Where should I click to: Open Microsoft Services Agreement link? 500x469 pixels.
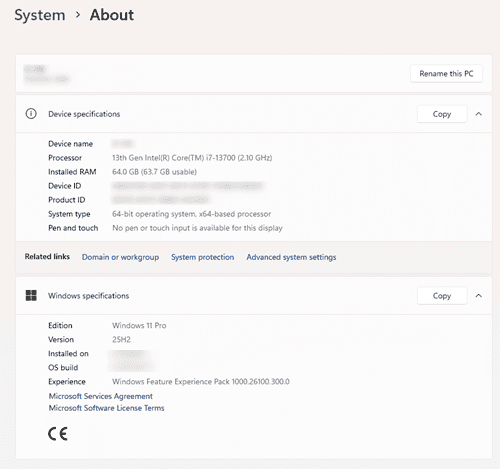pos(101,396)
